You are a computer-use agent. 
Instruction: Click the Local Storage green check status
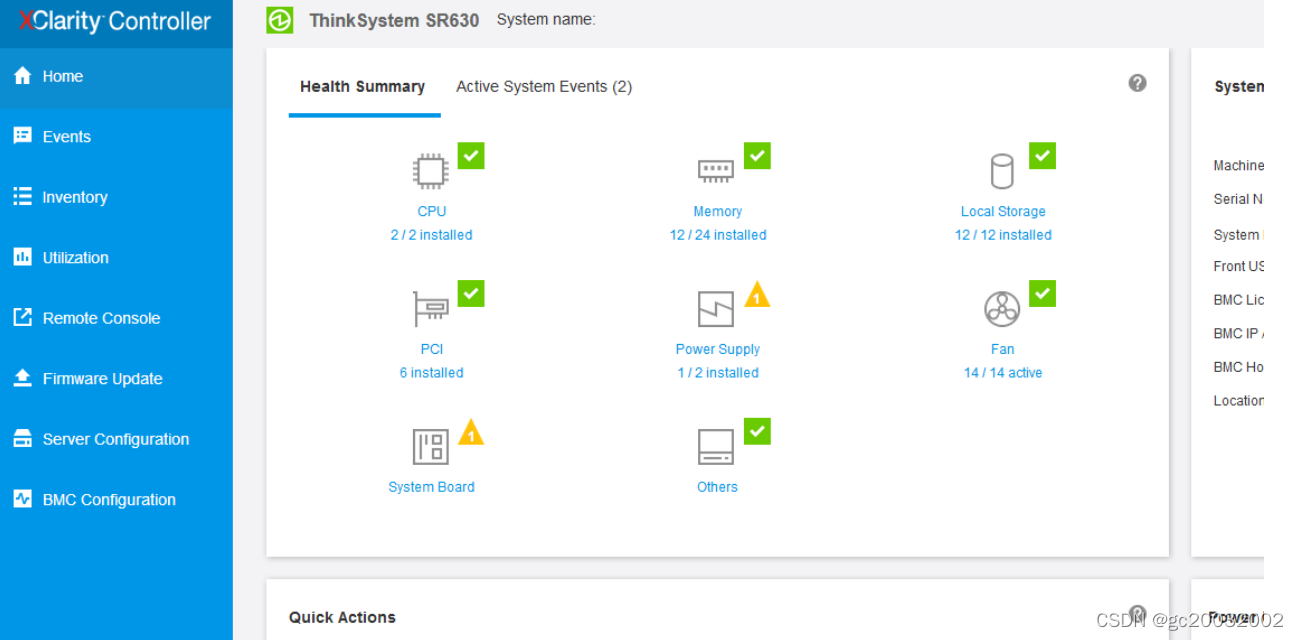point(1042,156)
